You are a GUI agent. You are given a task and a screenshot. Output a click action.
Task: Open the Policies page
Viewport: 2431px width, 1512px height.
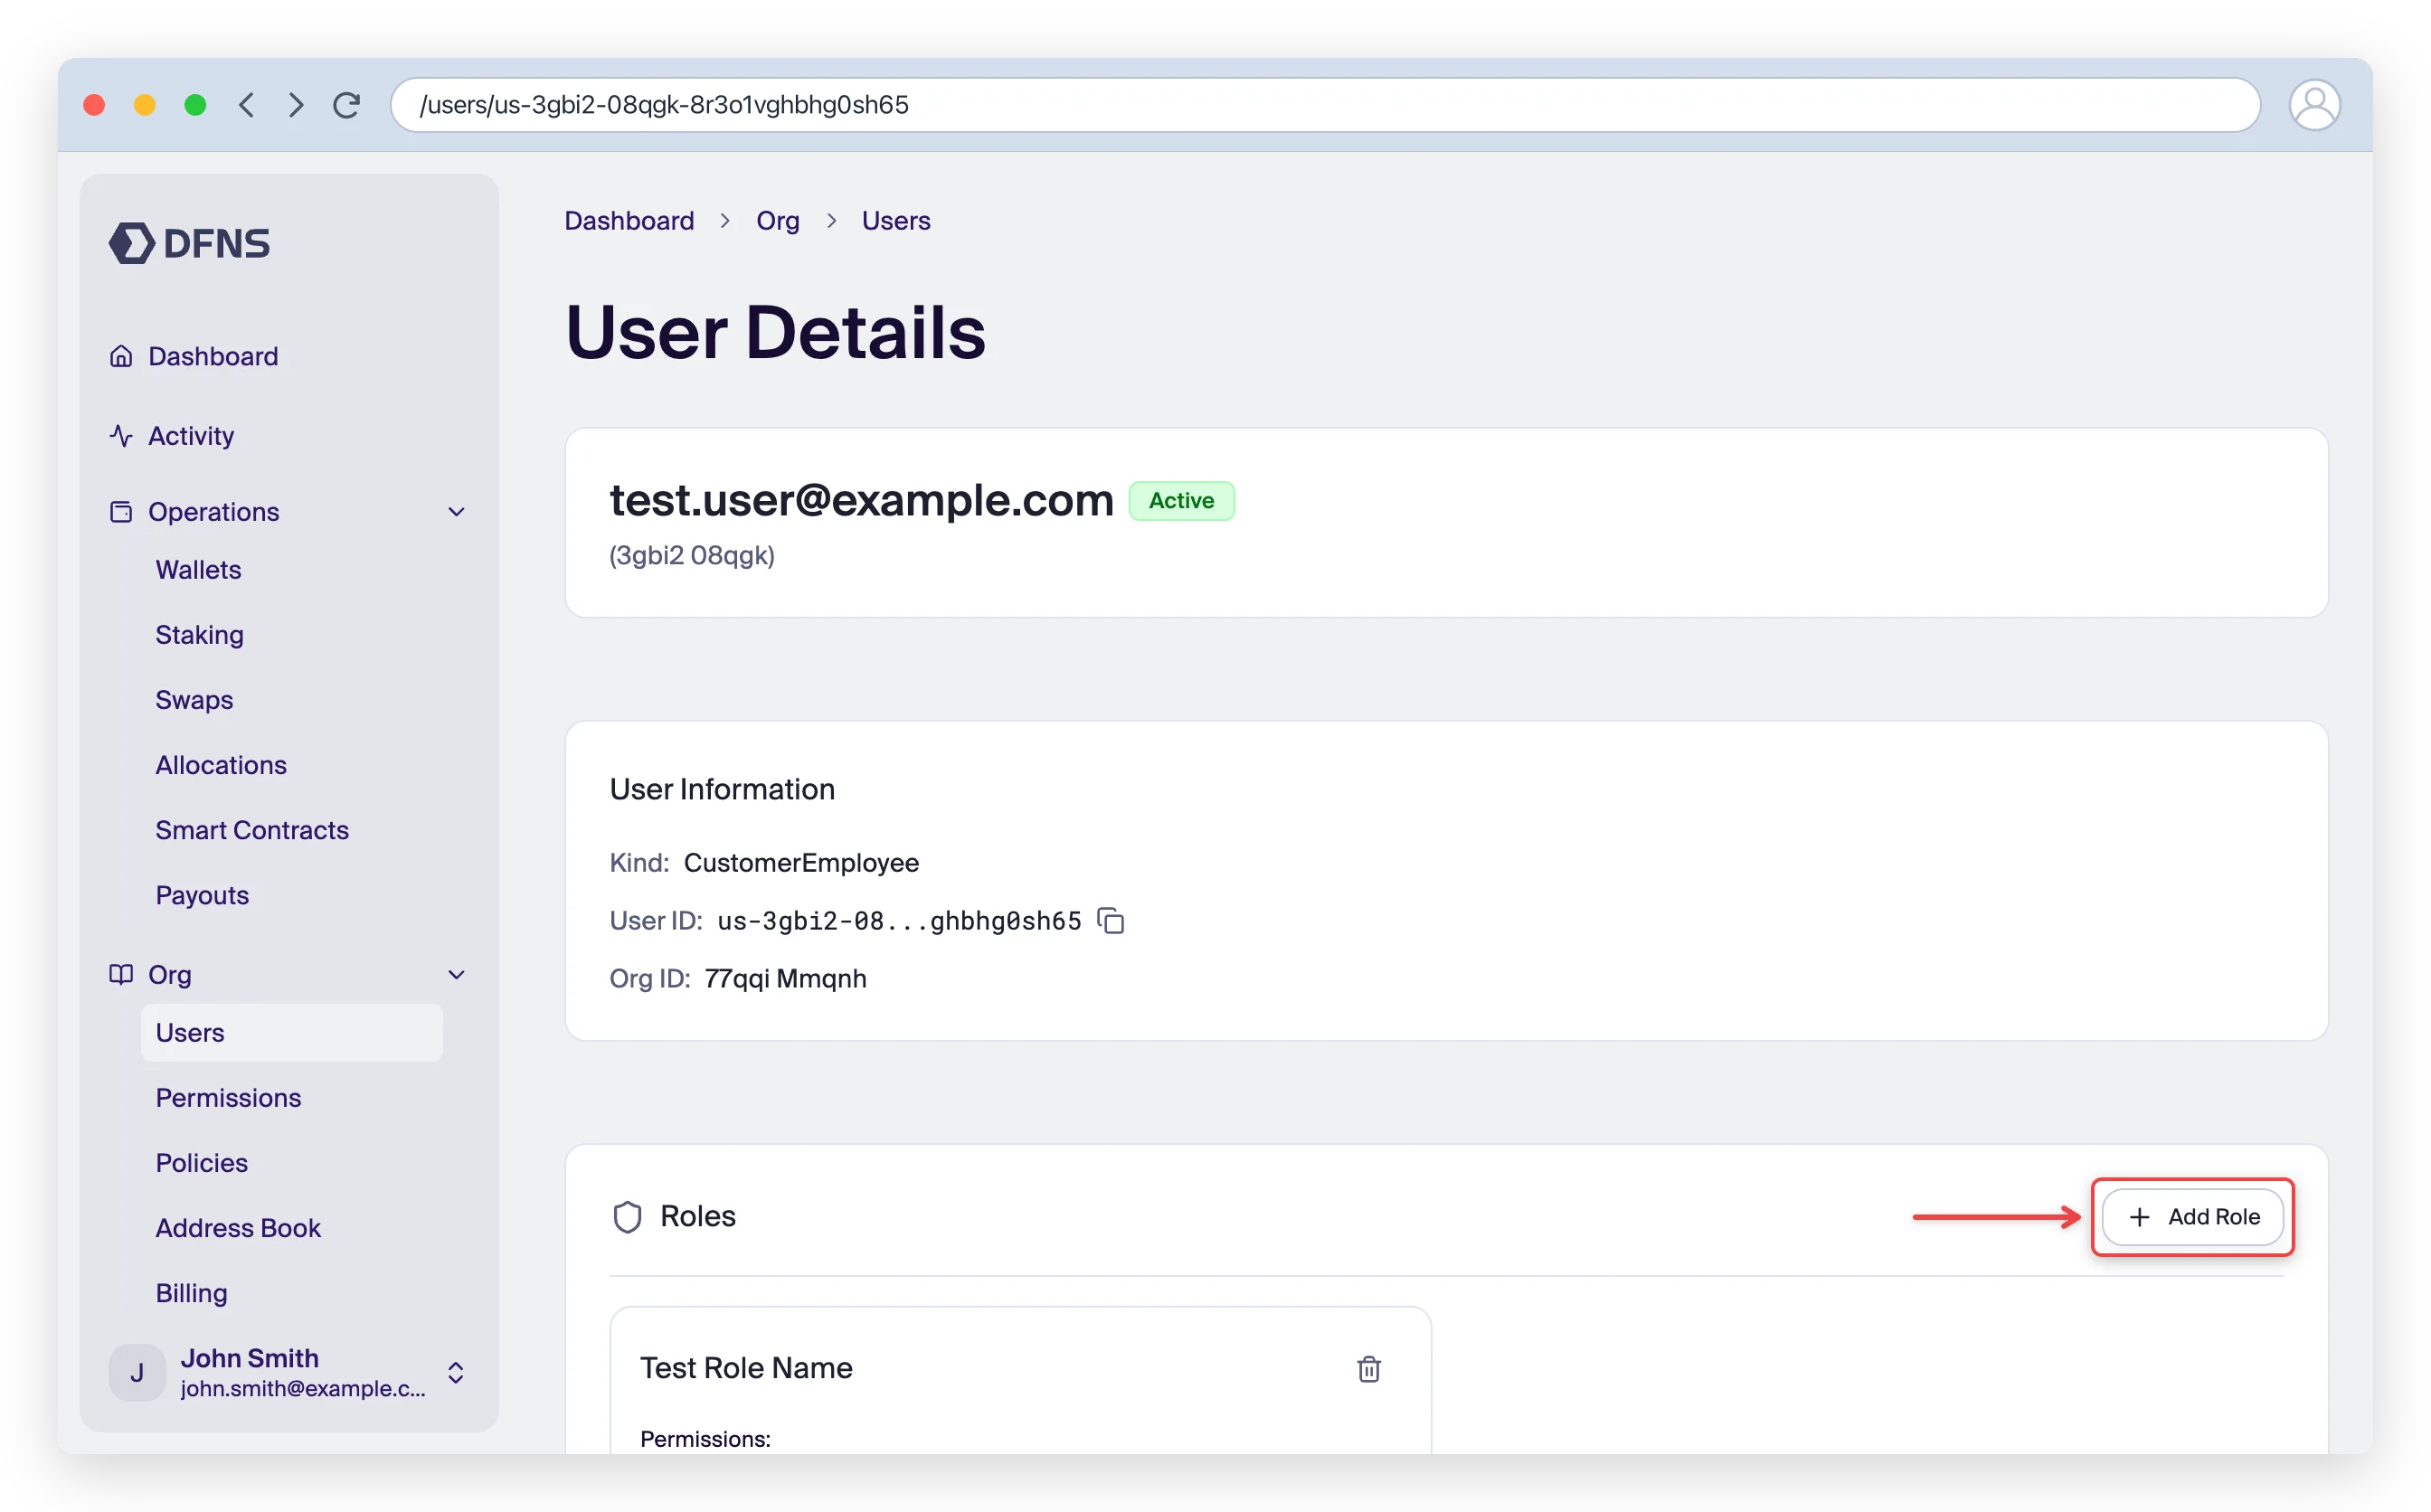(201, 1163)
